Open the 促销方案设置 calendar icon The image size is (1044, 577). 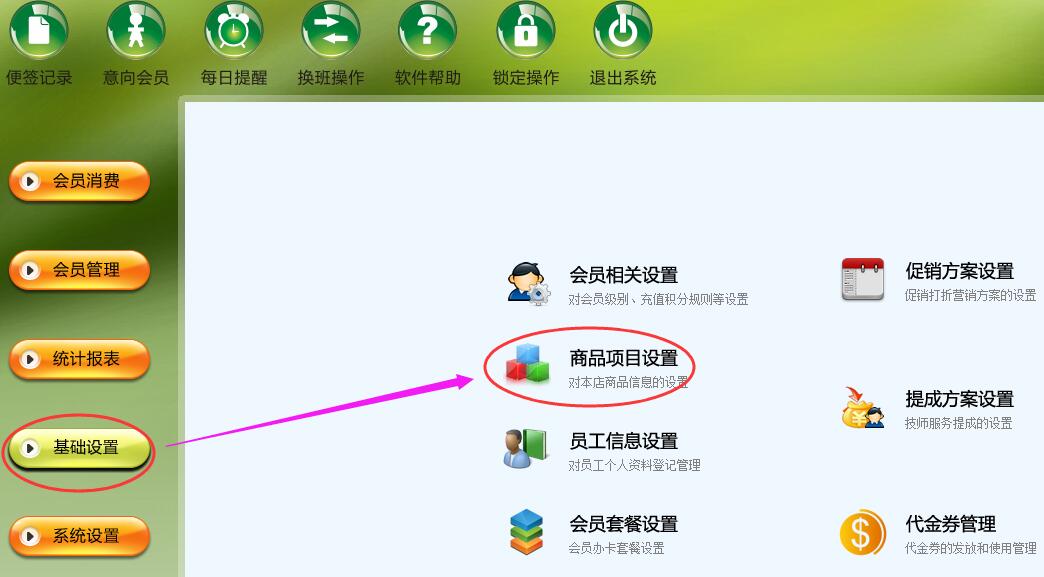coord(863,280)
